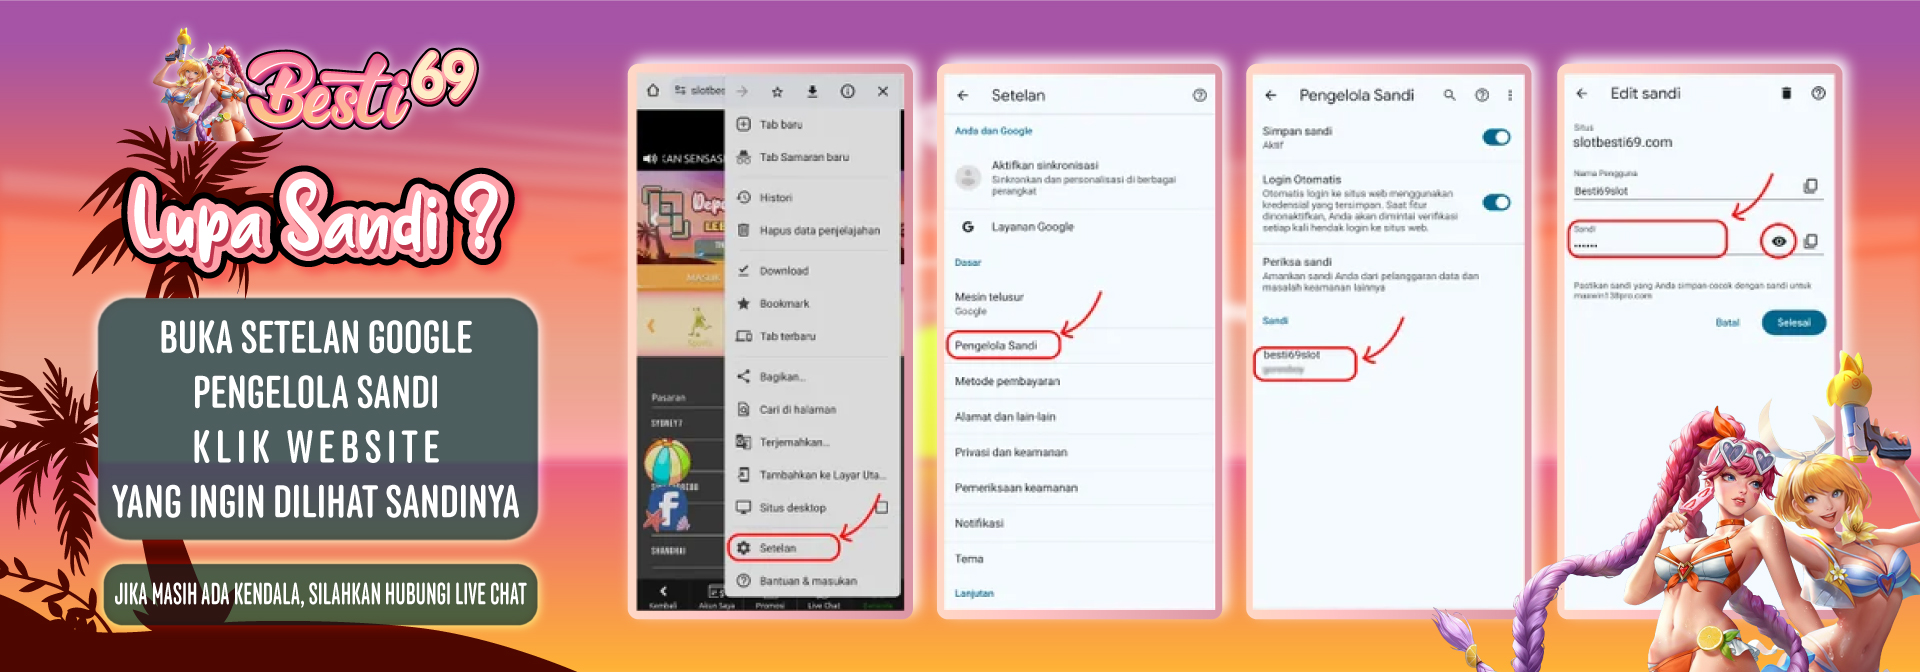Tick the Situs desktop checkbox
Viewport: 1920px width, 672px height.
click(881, 507)
